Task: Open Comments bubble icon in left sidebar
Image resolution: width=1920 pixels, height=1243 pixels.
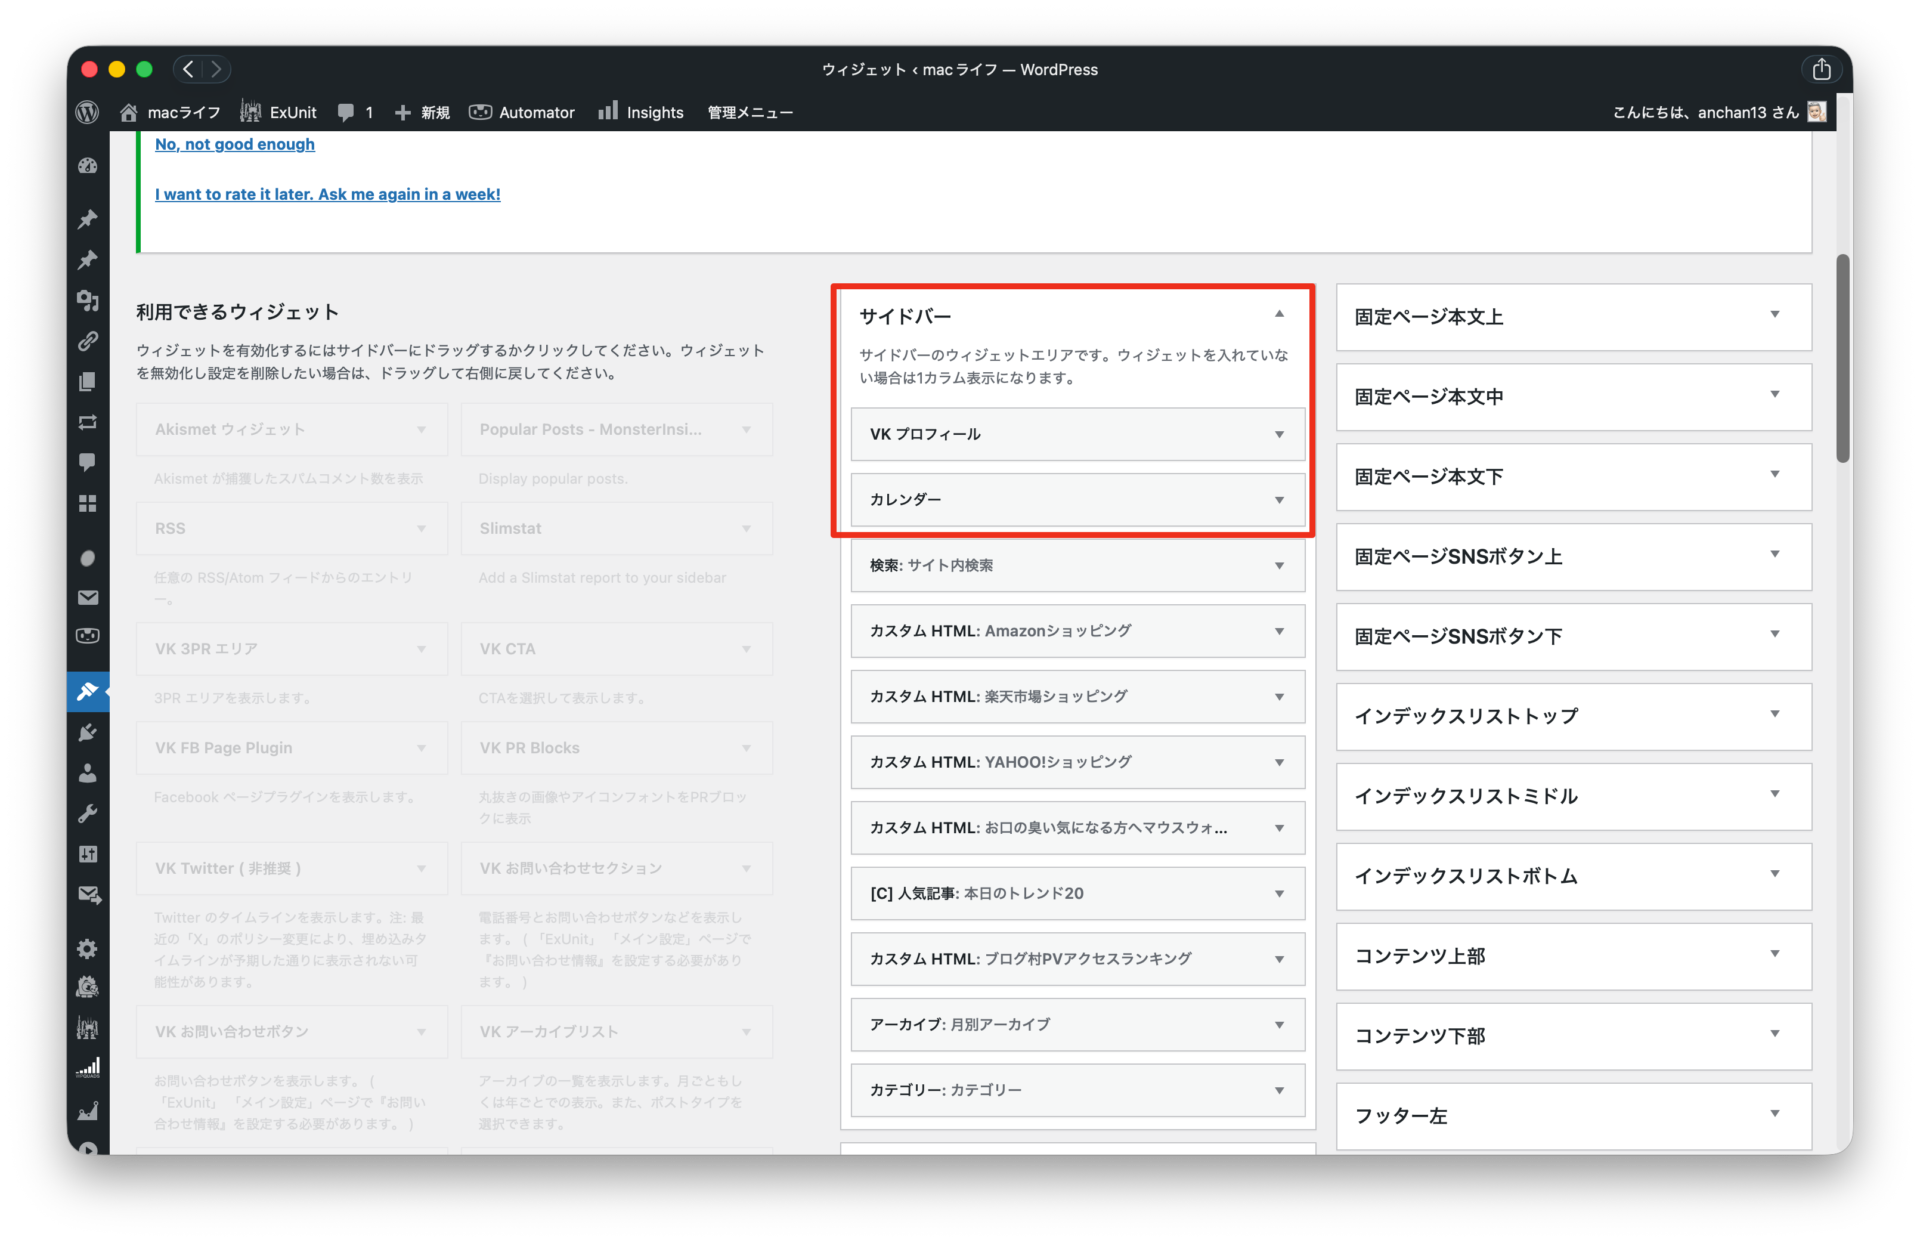Action: click(x=88, y=462)
